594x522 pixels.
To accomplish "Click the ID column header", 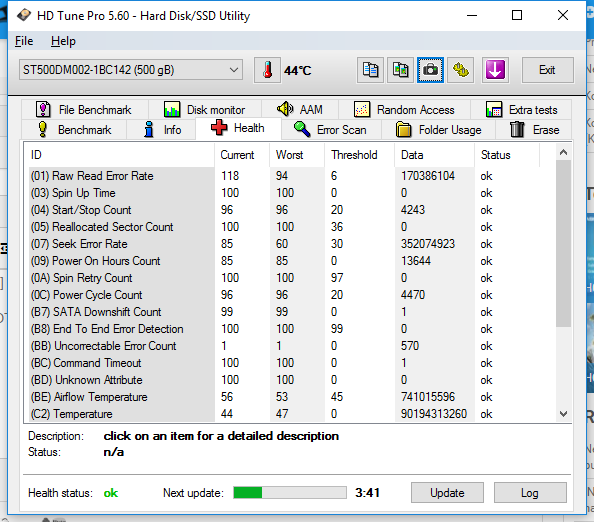I will [x=121, y=155].
